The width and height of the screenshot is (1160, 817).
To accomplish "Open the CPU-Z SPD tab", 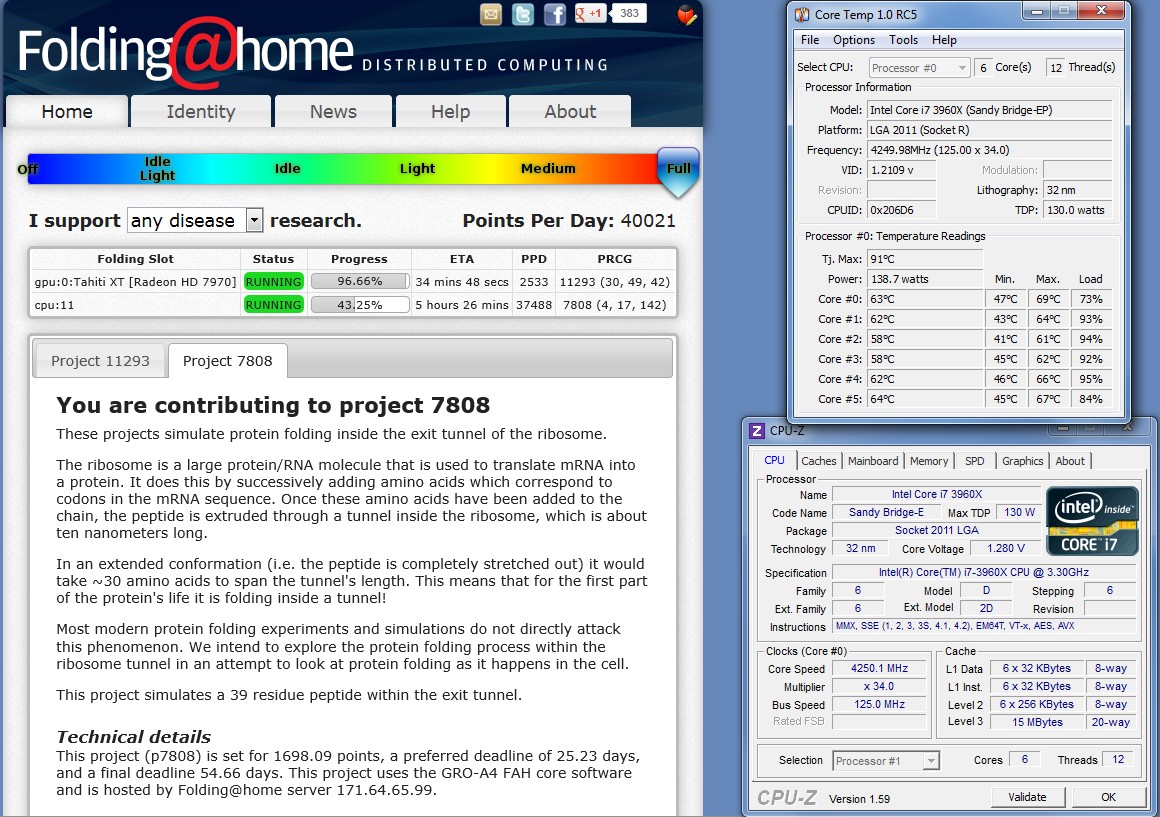I will click(975, 461).
